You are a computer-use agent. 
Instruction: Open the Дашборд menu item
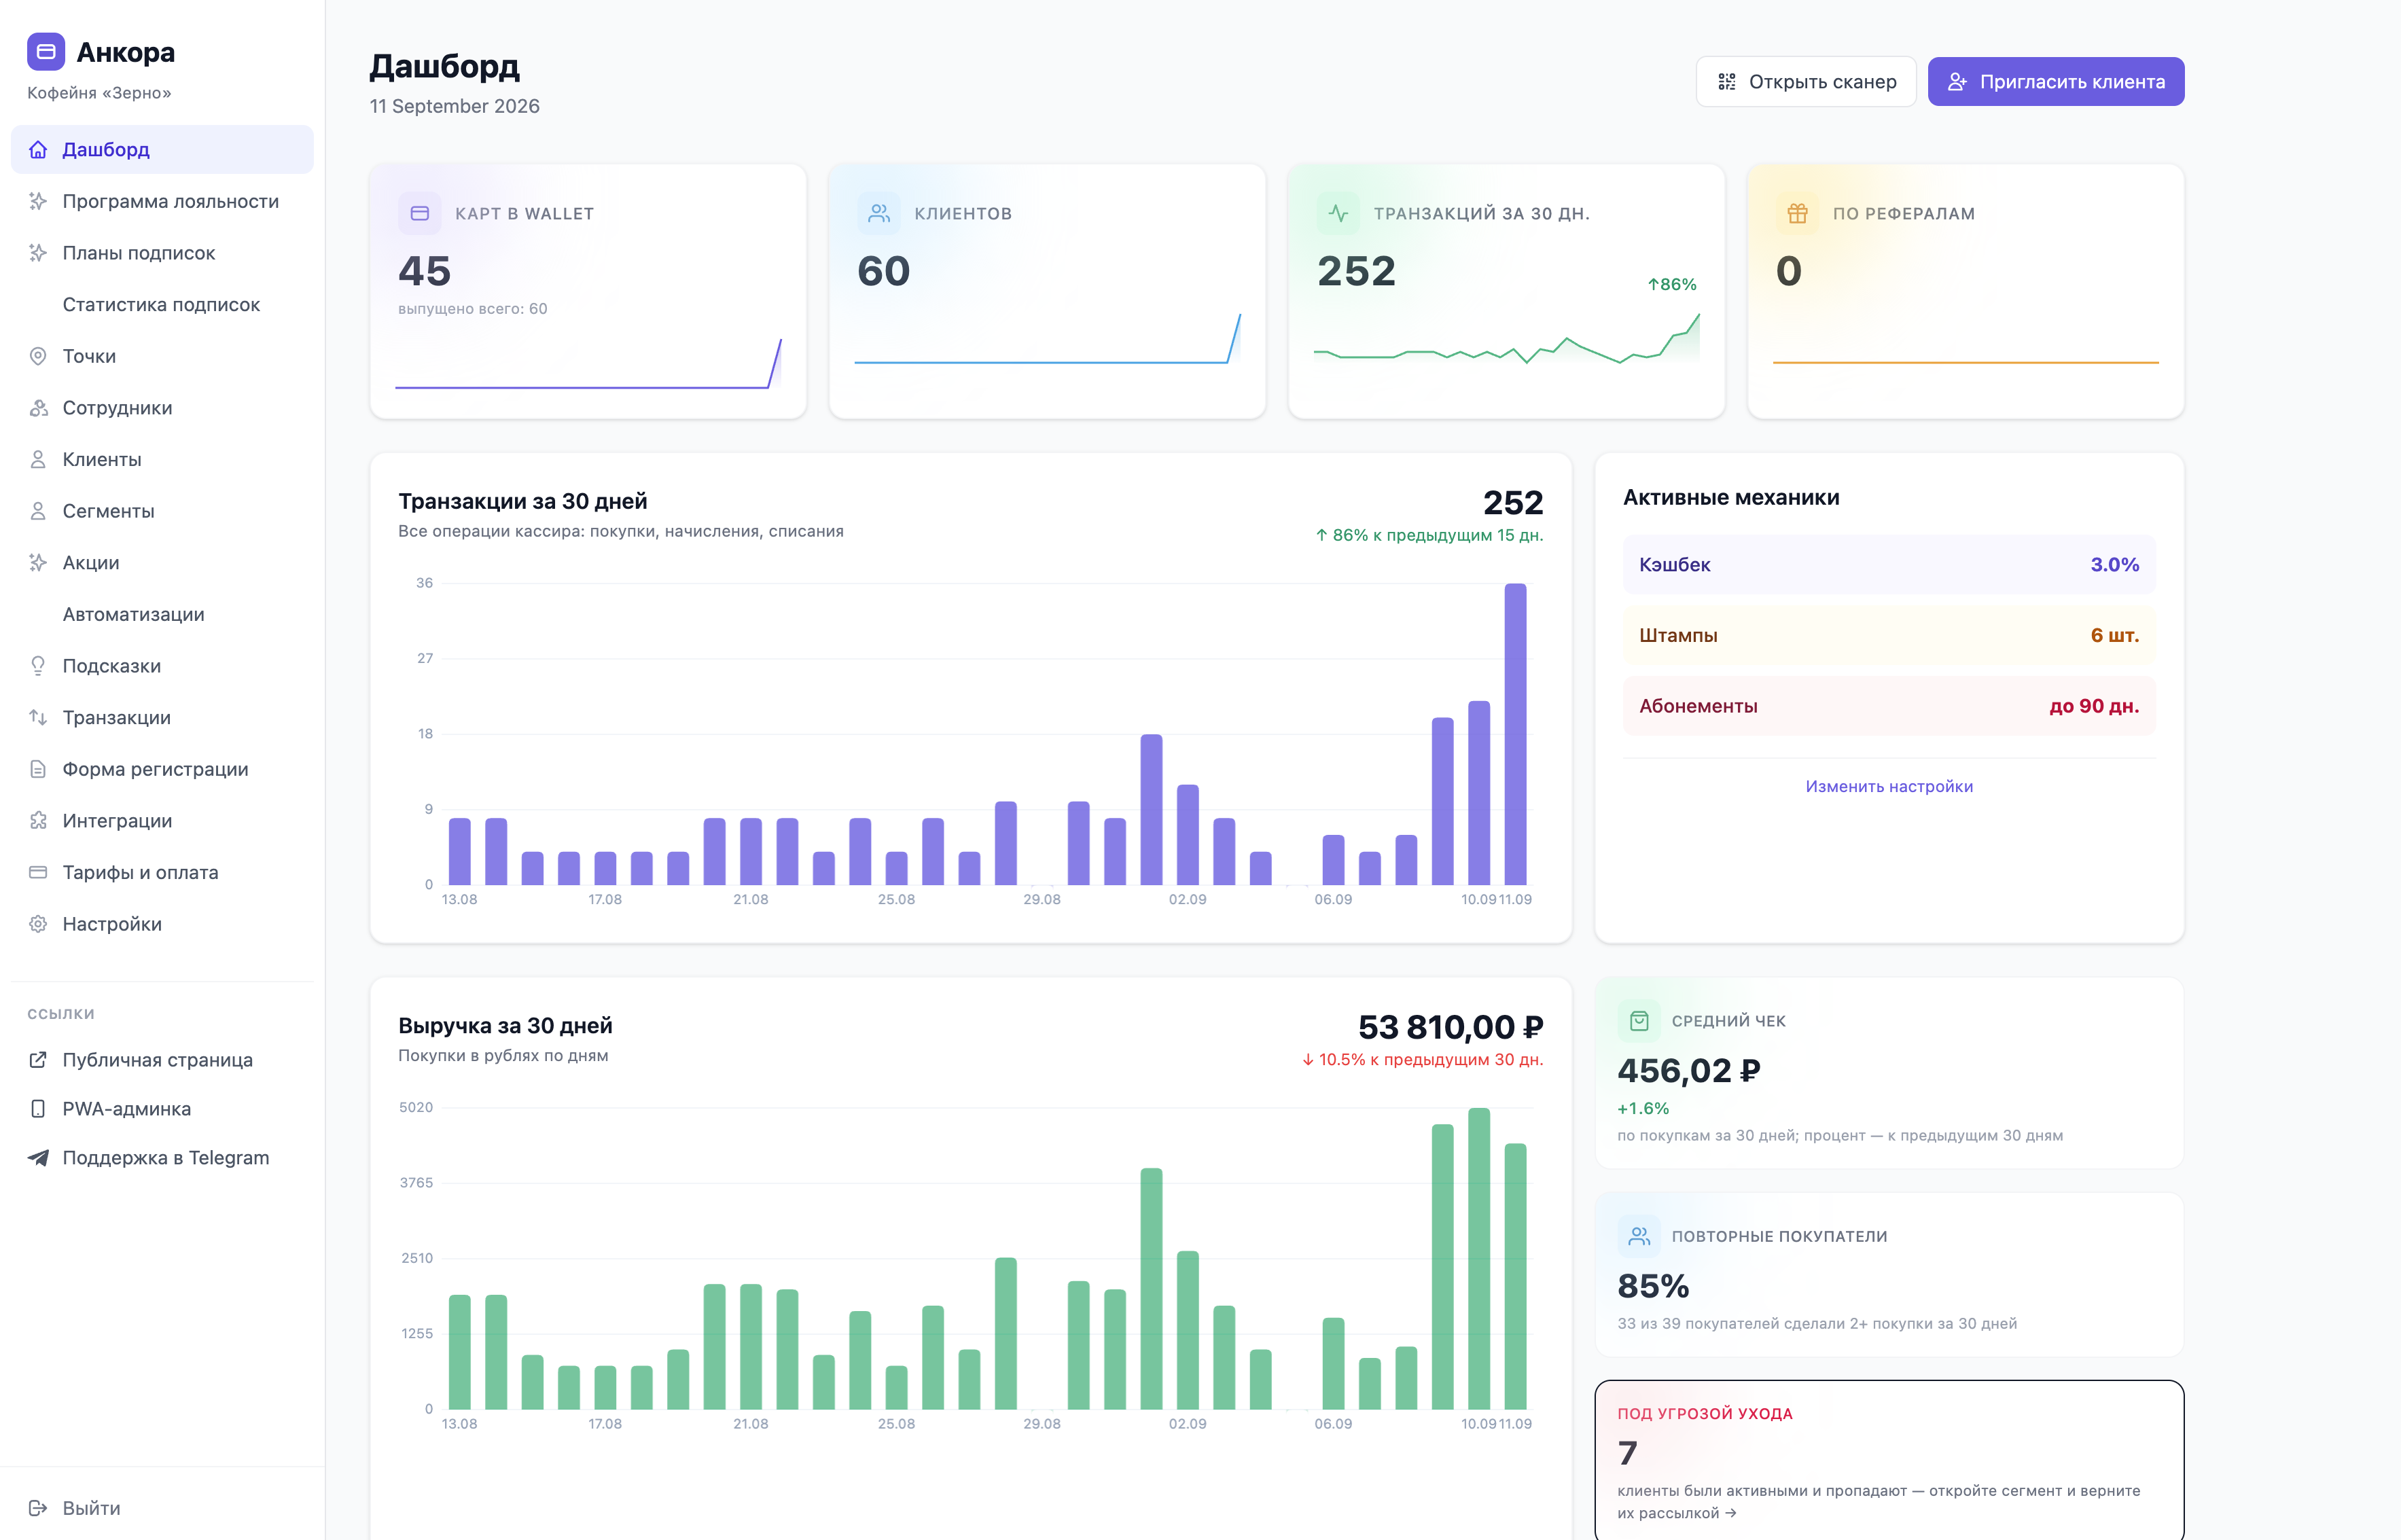pos(162,150)
